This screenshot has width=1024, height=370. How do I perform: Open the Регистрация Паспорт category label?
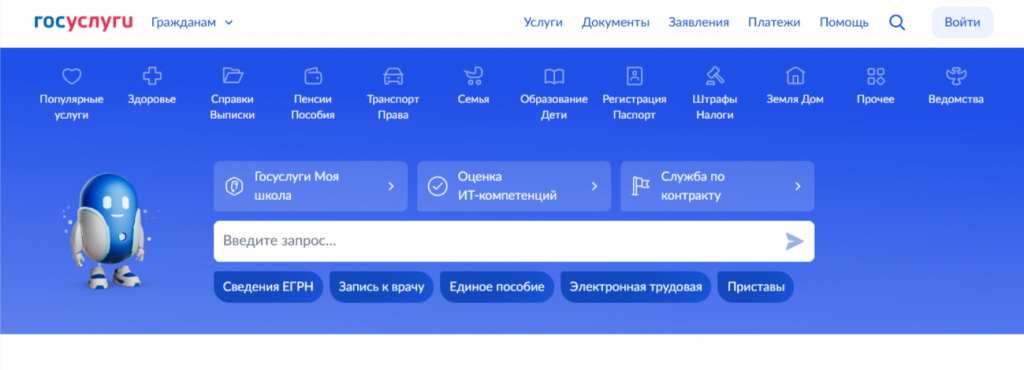634,108
